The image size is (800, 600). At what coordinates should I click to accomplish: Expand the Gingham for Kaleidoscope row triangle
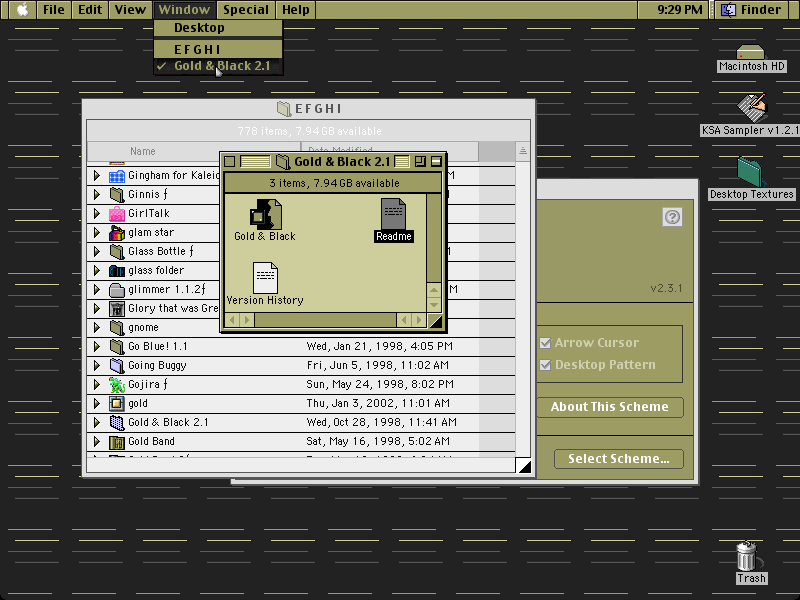point(96,176)
